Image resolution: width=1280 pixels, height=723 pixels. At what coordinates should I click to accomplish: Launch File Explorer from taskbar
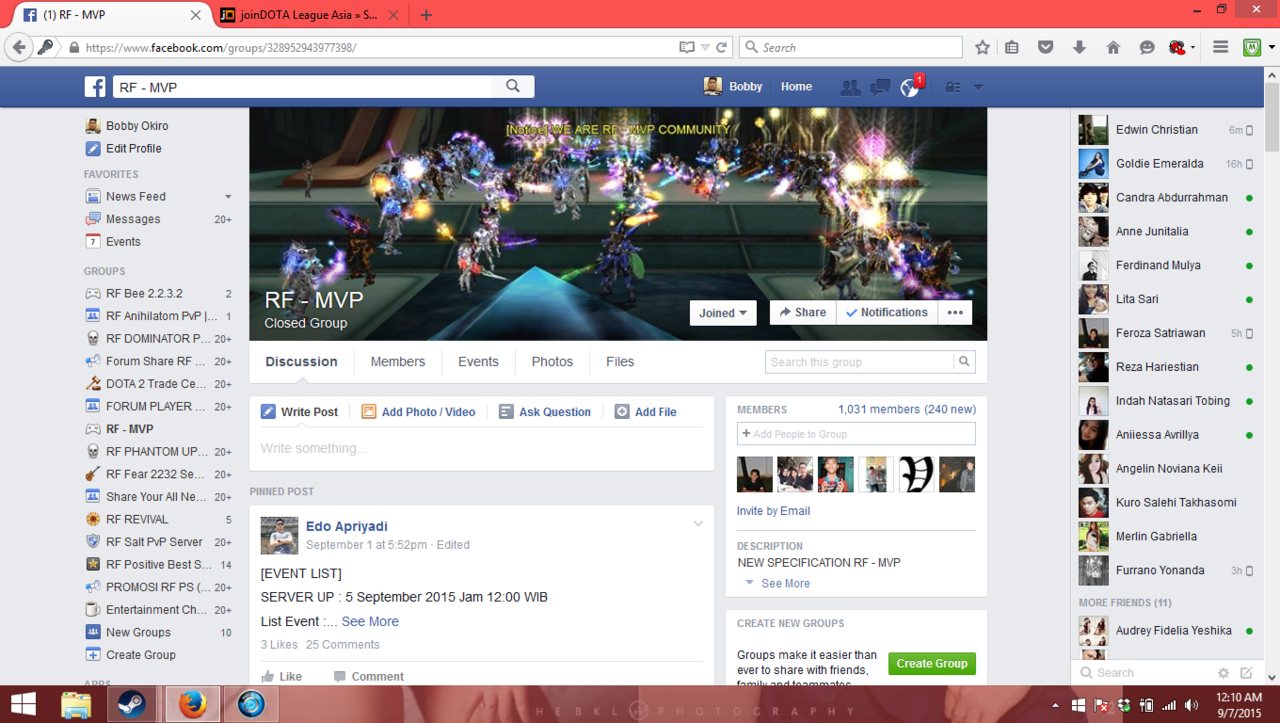(x=76, y=704)
